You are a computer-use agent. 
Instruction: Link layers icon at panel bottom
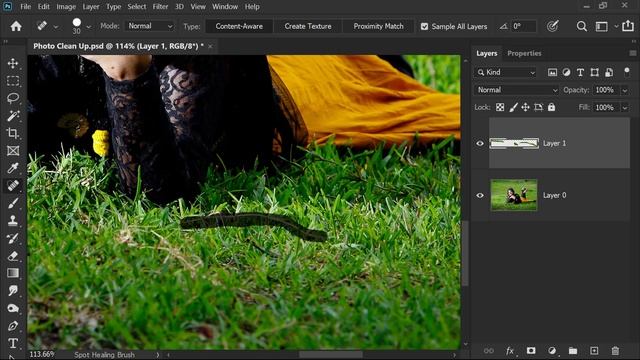point(489,351)
